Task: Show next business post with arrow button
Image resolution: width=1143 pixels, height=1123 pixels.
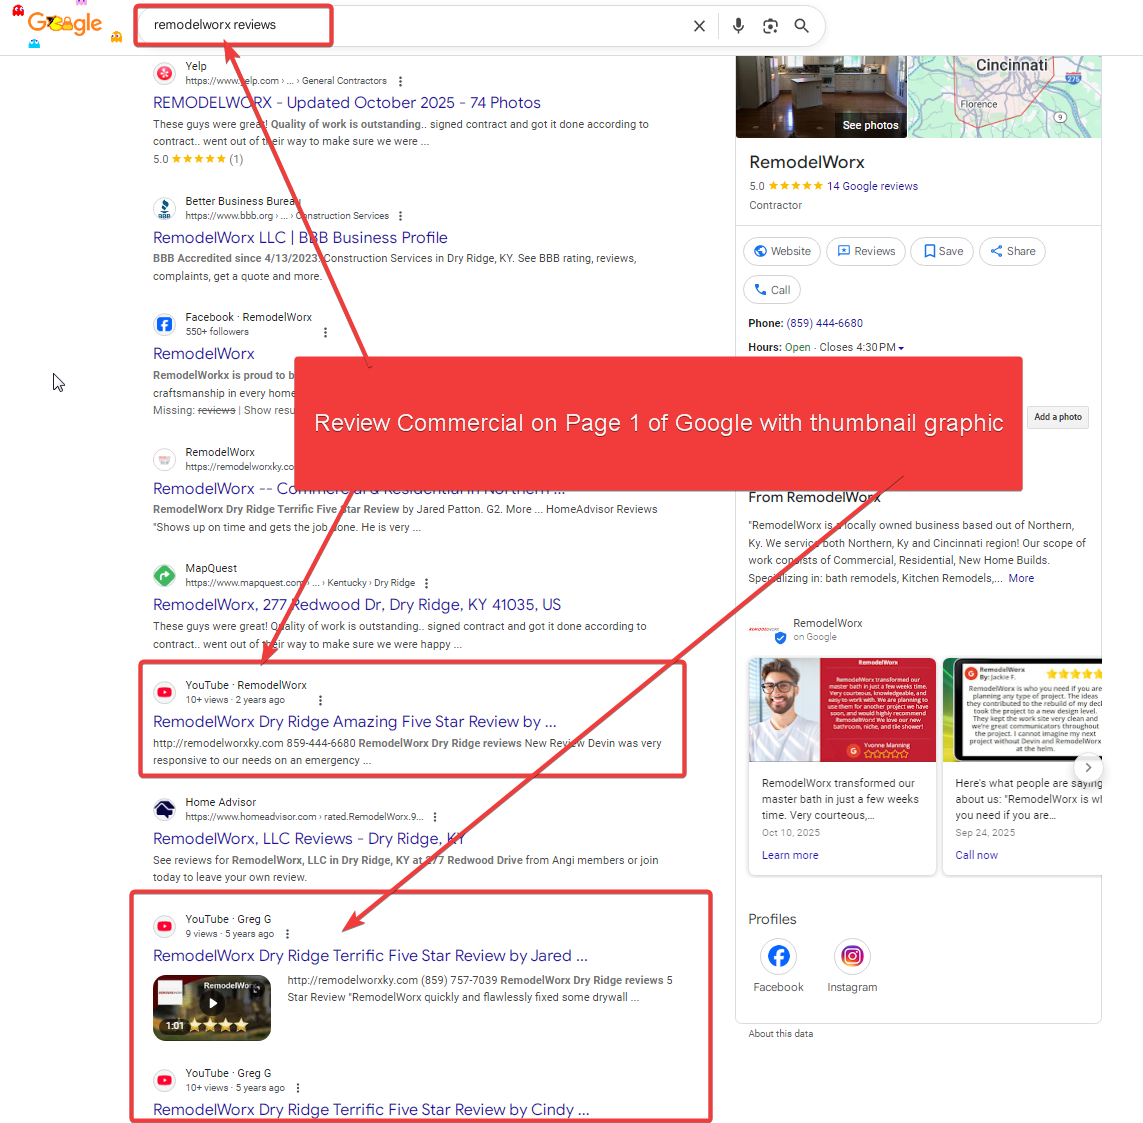Action: (x=1088, y=767)
